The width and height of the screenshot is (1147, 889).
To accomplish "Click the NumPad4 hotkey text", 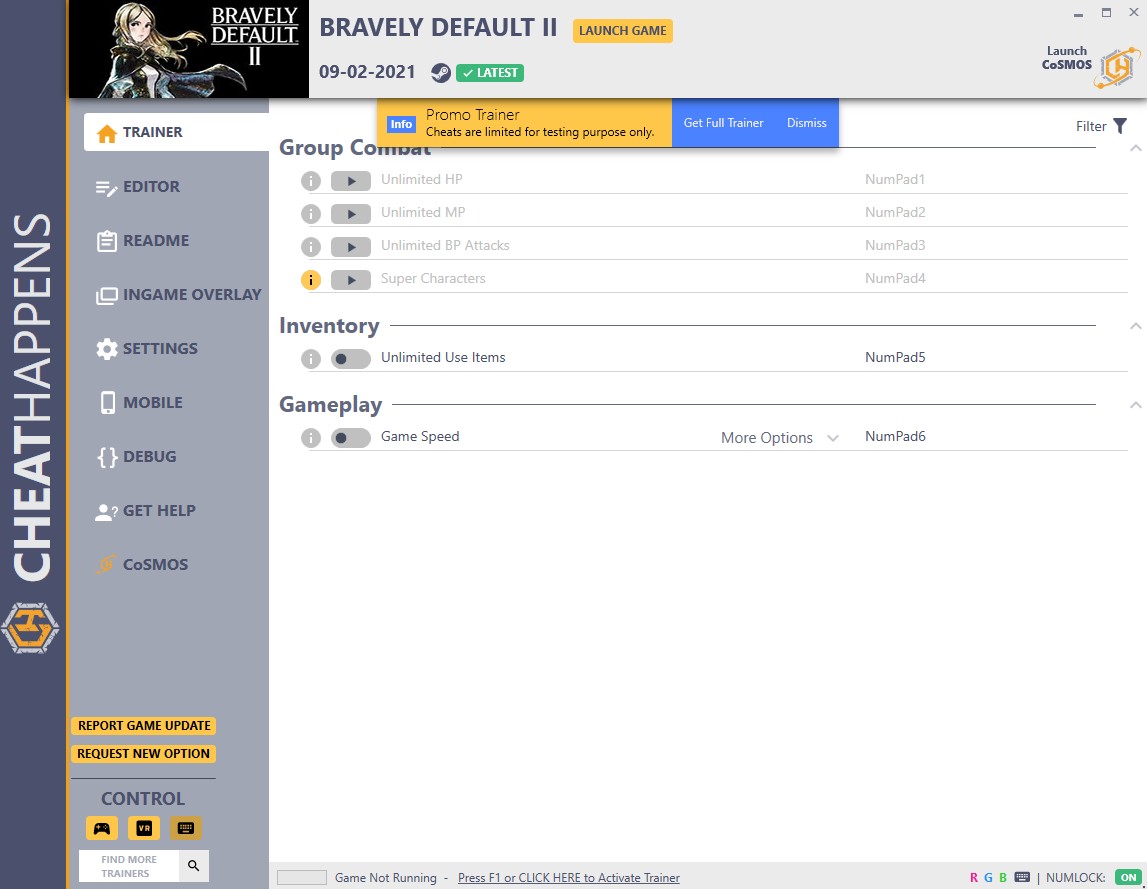I will pos(895,278).
